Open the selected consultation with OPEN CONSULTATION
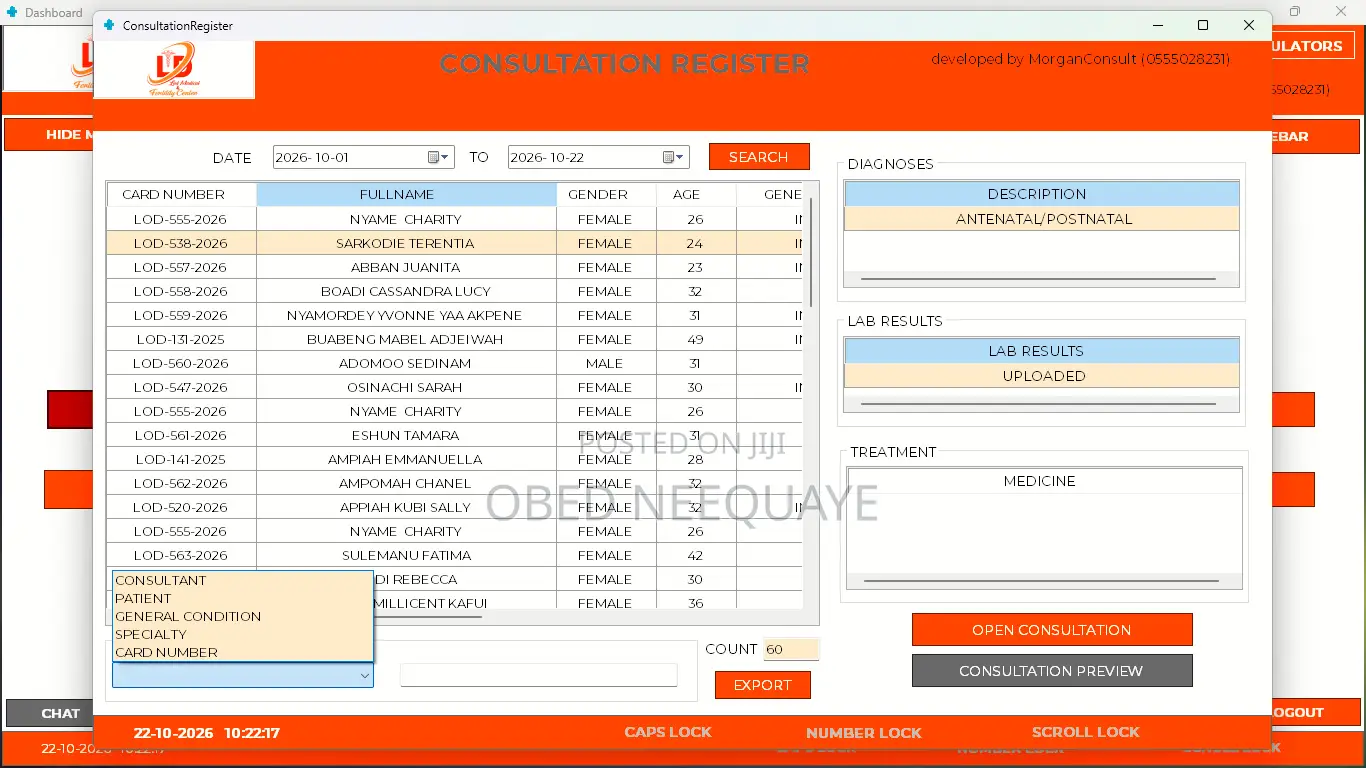 point(1052,630)
